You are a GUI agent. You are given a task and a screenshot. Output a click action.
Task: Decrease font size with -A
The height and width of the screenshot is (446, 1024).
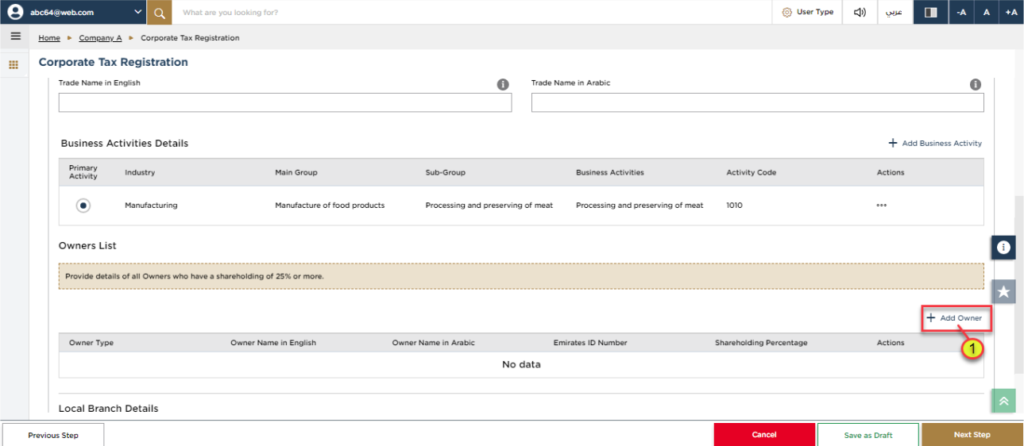click(961, 12)
